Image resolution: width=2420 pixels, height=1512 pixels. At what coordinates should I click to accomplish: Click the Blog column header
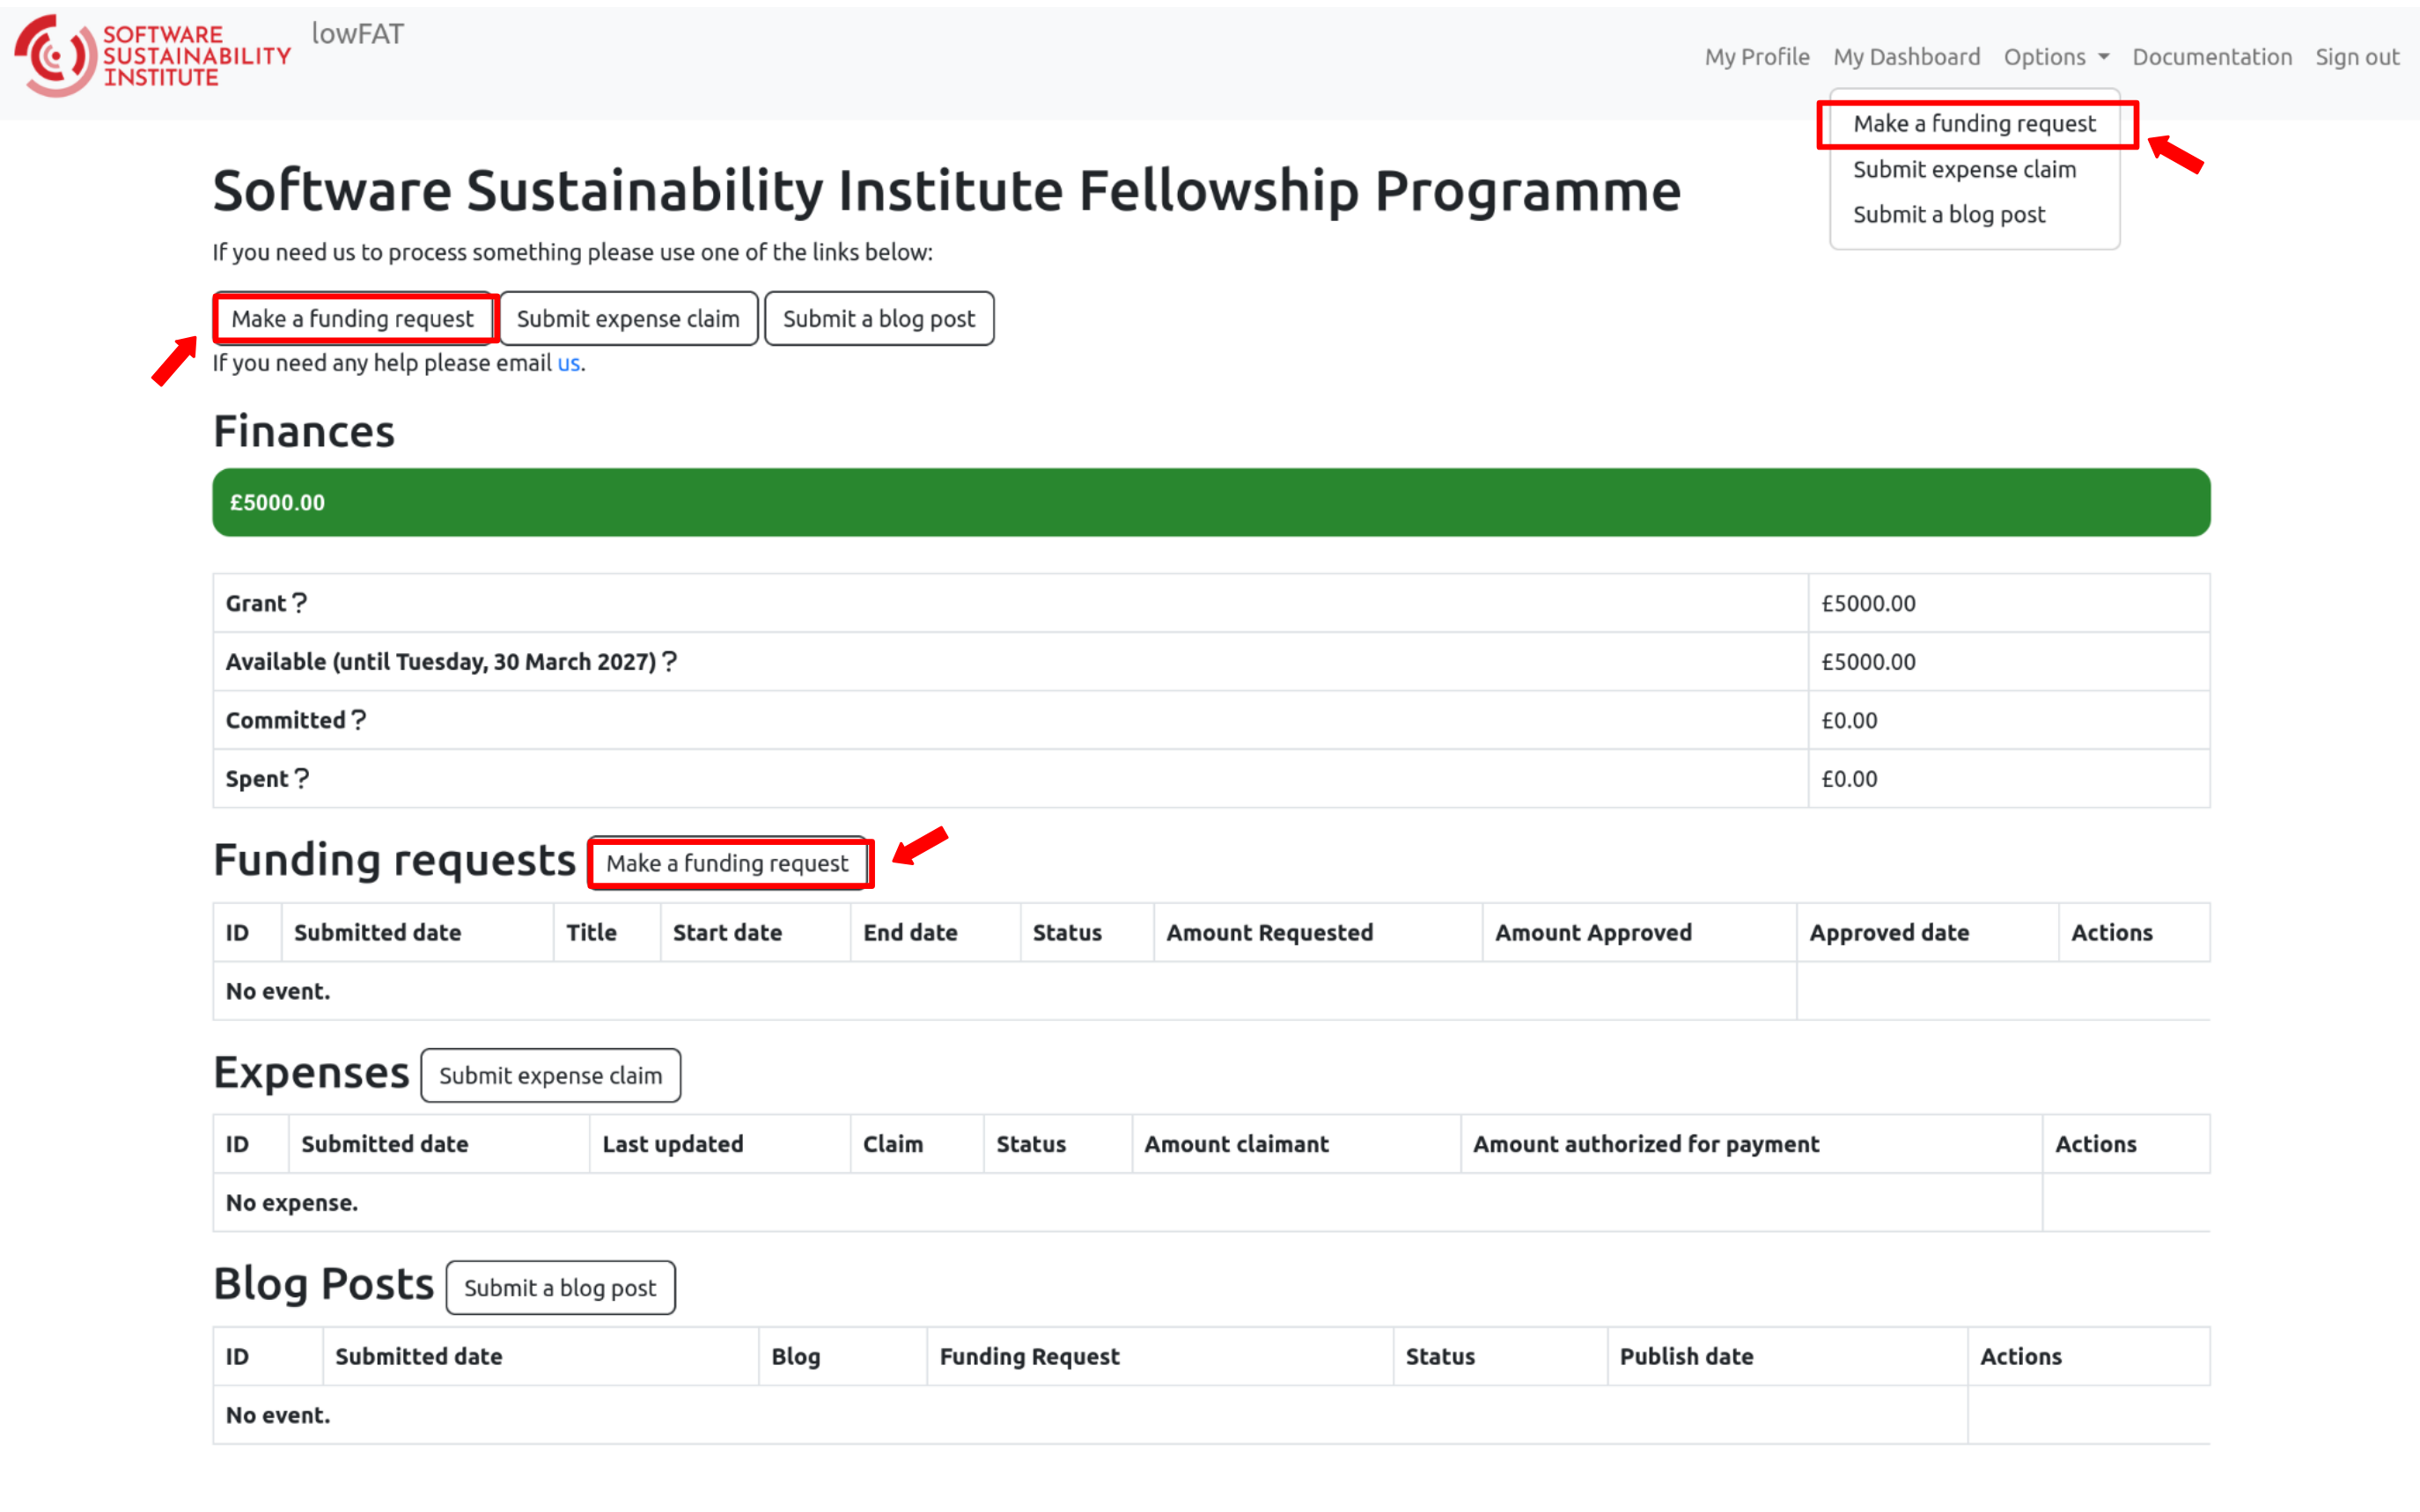coord(842,1356)
